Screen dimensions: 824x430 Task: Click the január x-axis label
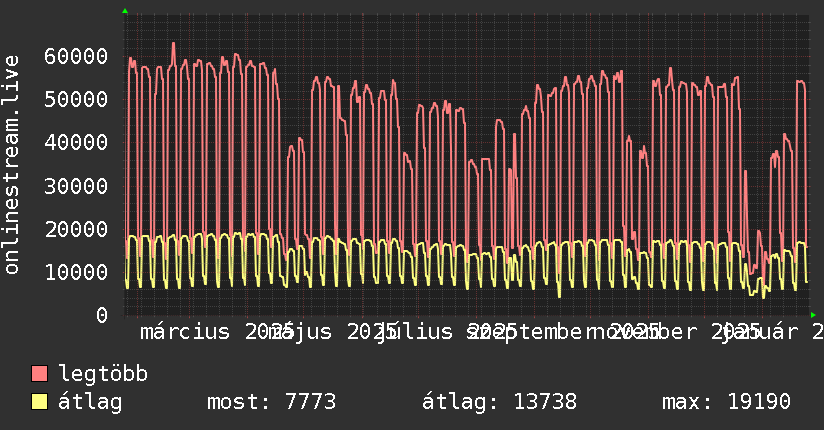pos(760,332)
